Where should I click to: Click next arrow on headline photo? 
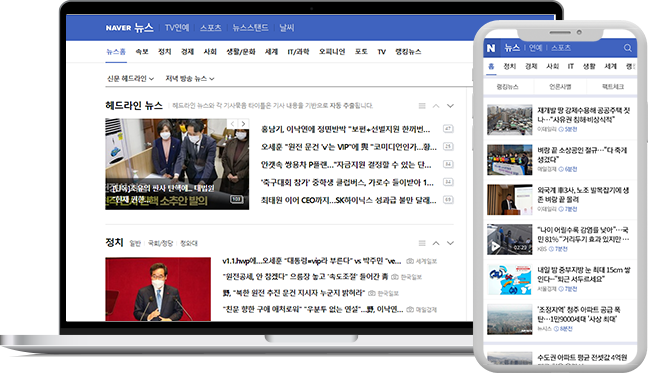click(244, 124)
